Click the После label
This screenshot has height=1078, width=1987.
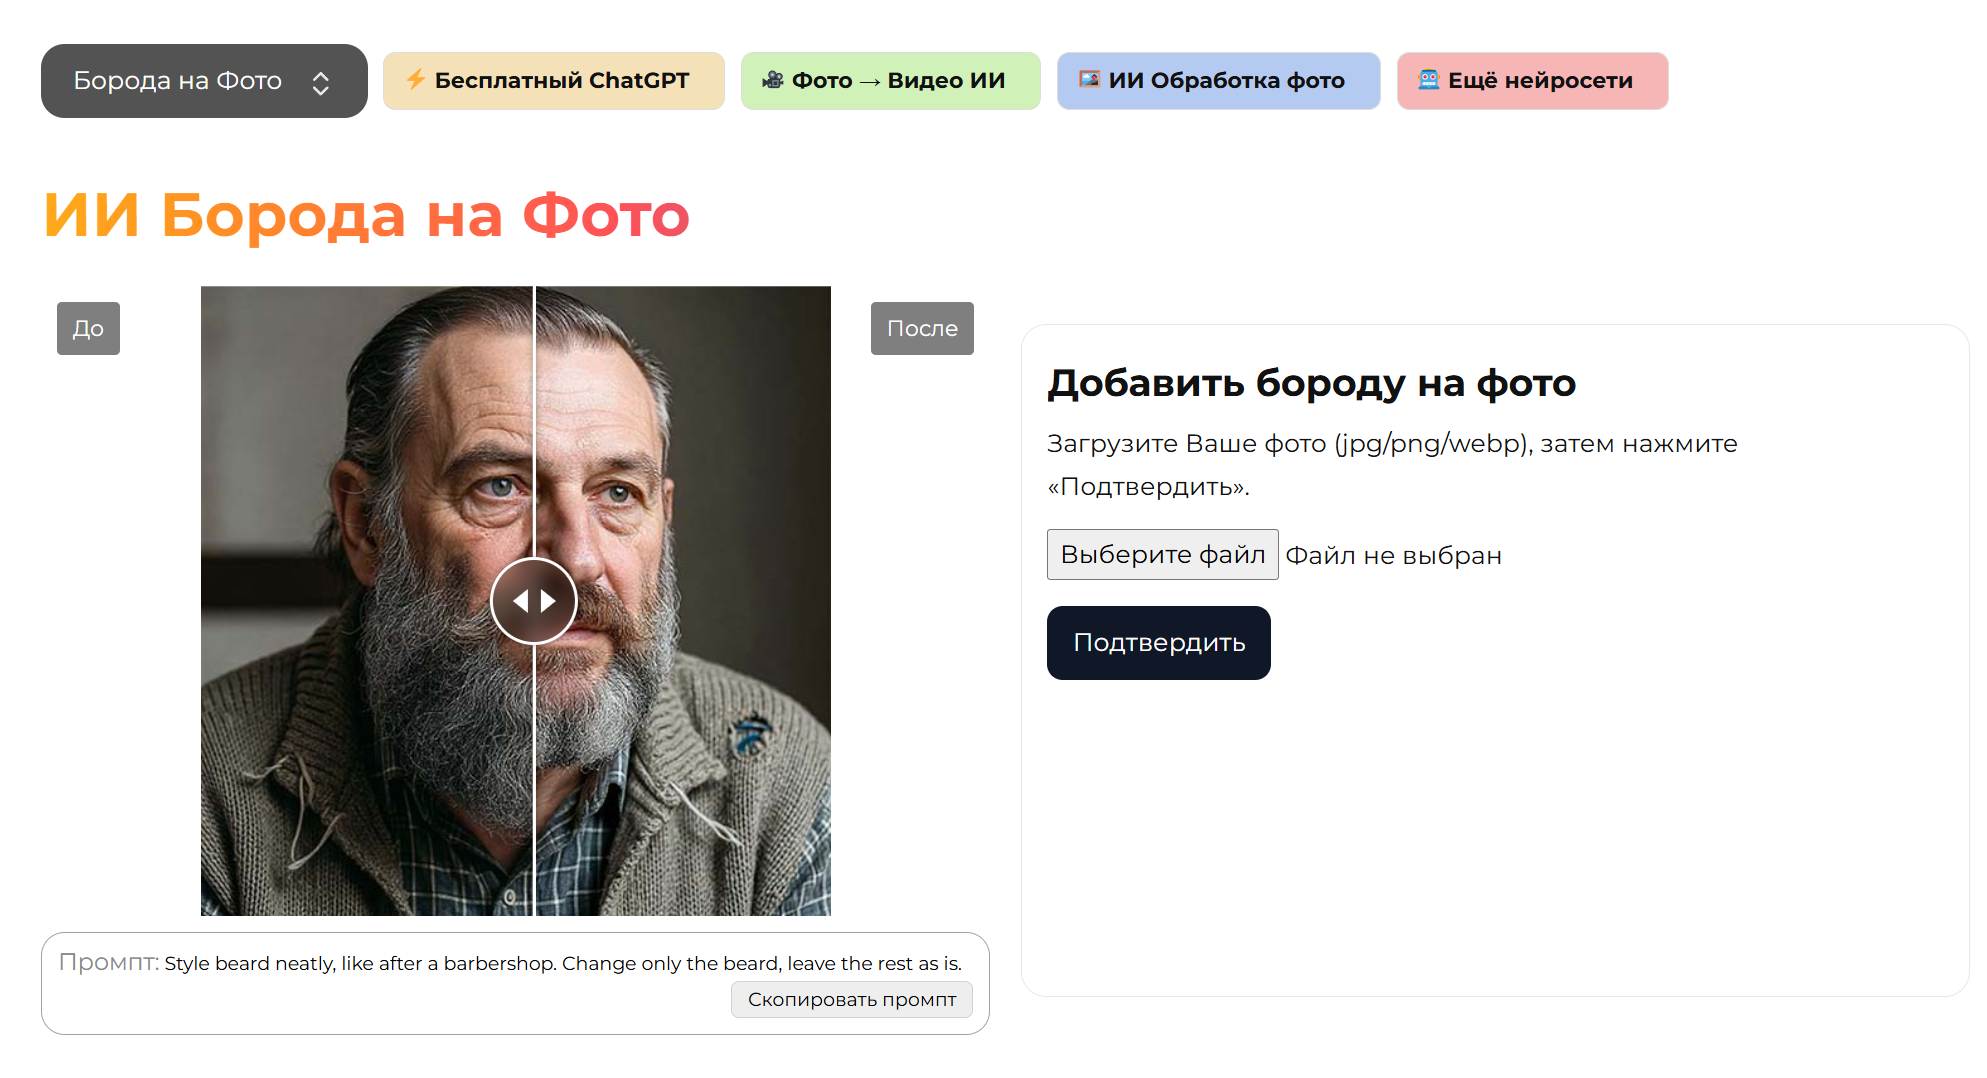(921, 329)
